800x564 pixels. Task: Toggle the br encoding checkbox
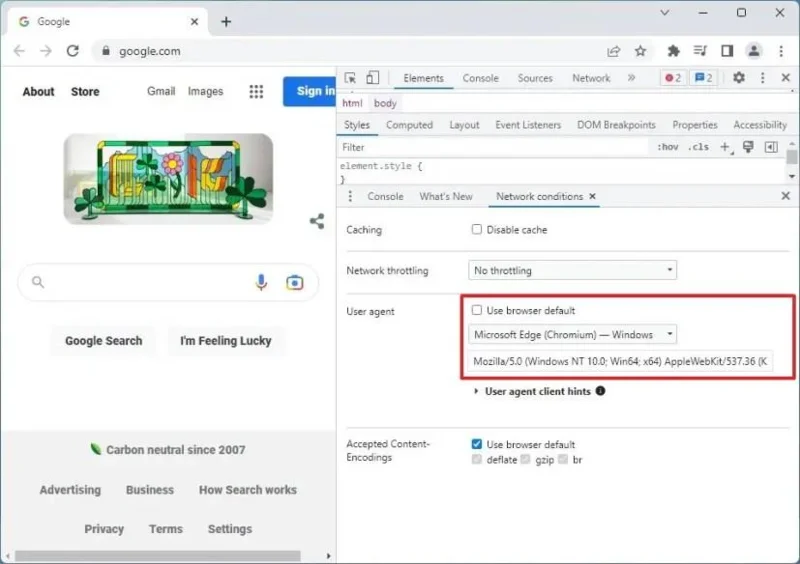pyautogui.click(x=563, y=459)
